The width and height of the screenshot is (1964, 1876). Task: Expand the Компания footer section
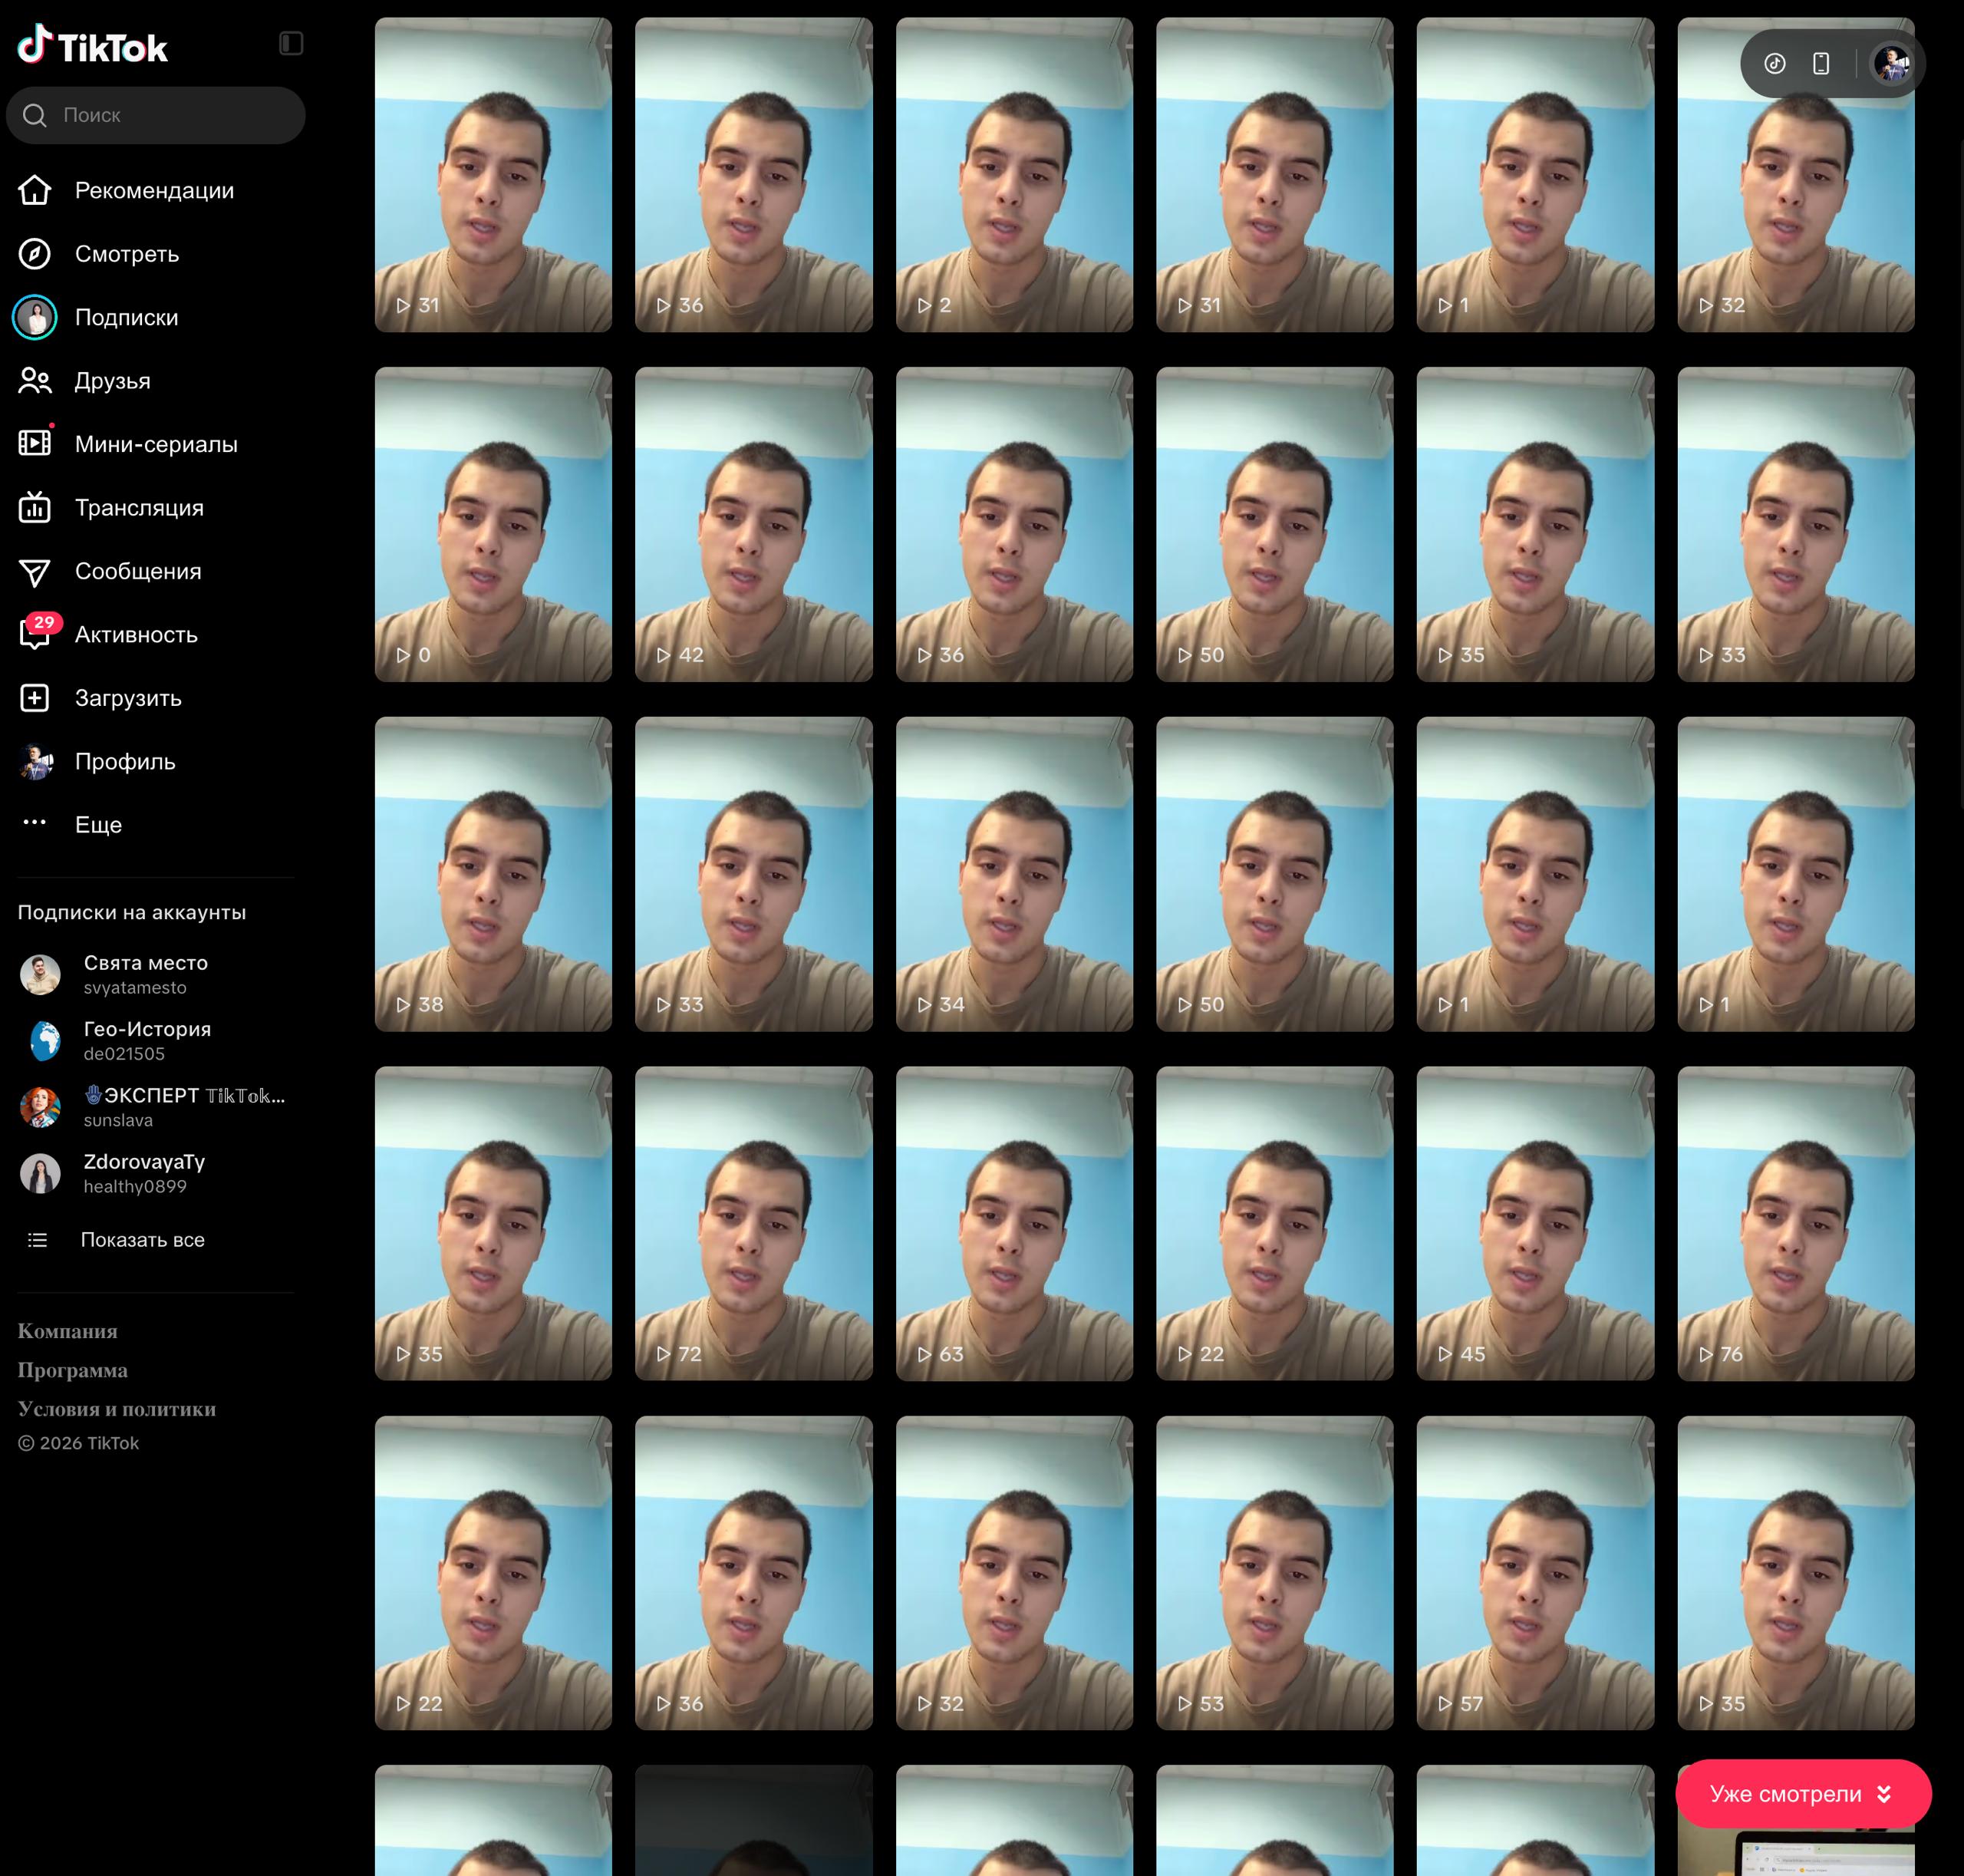click(68, 1331)
